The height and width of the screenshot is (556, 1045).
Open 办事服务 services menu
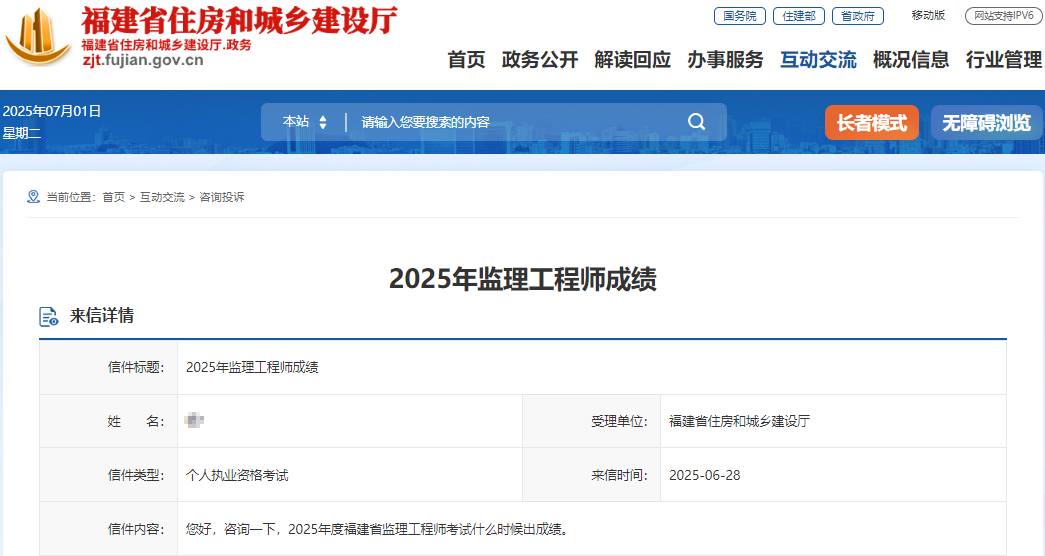coord(725,60)
